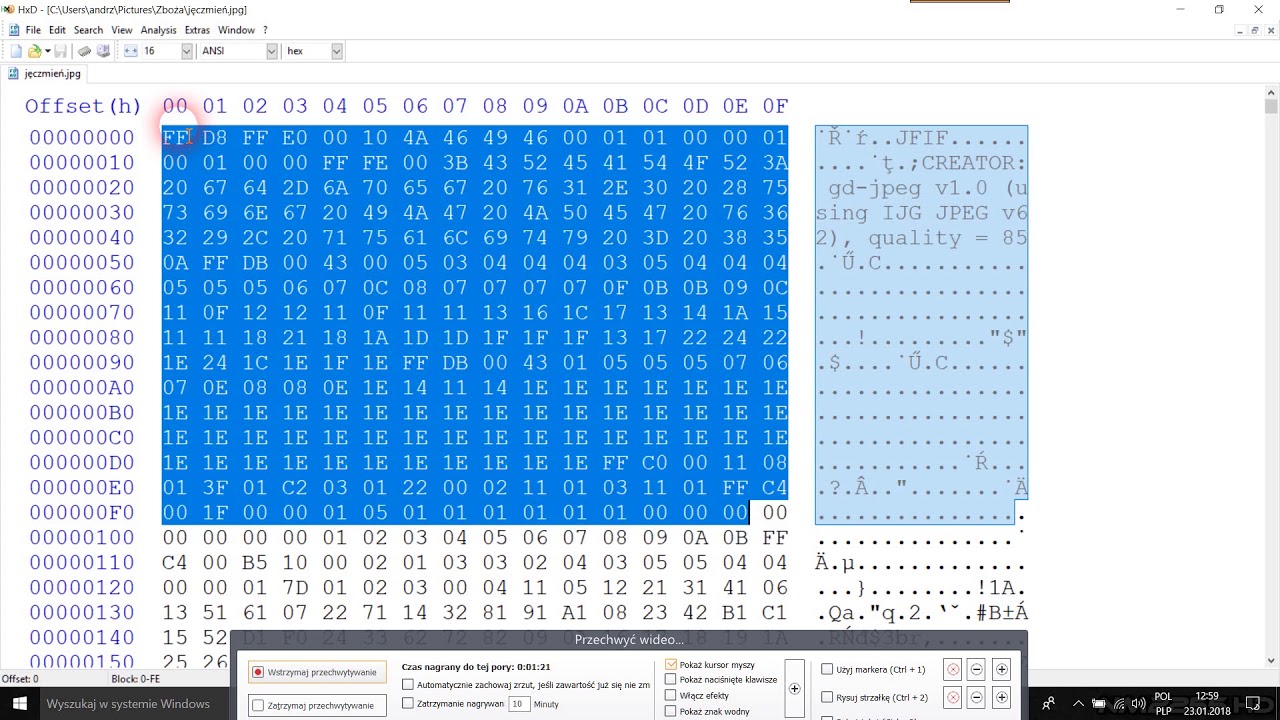Click Wi-Fi network tray icon
The image size is (1280, 720).
coord(1120,704)
